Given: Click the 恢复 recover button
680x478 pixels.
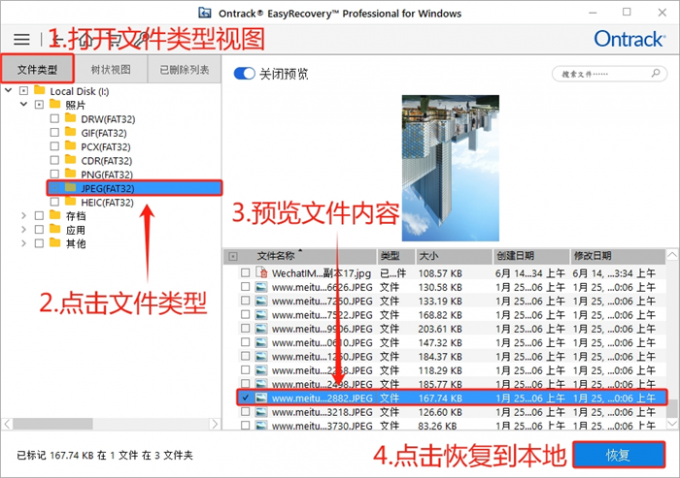Looking at the screenshot, I should click(619, 455).
